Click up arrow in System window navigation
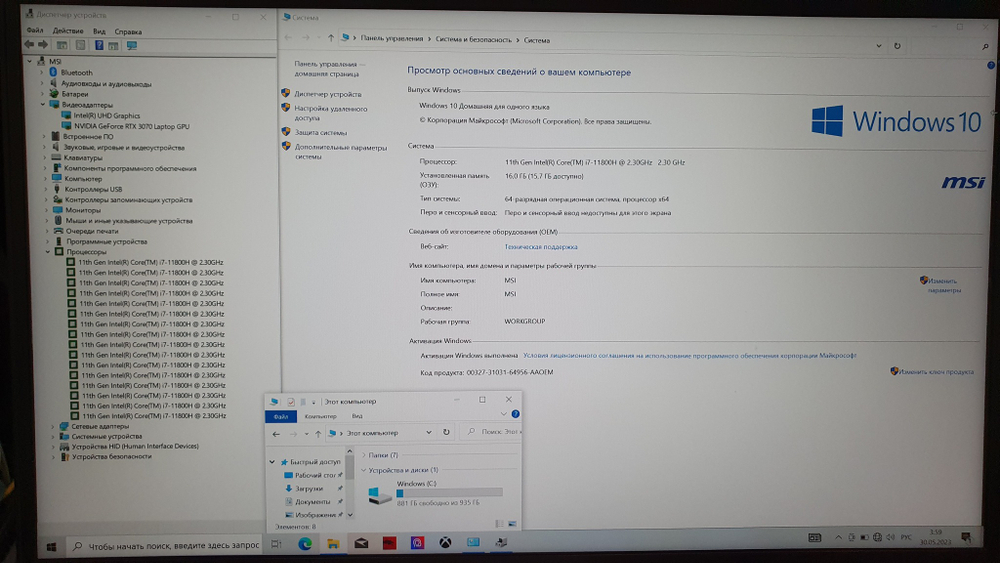 click(x=330, y=38)
